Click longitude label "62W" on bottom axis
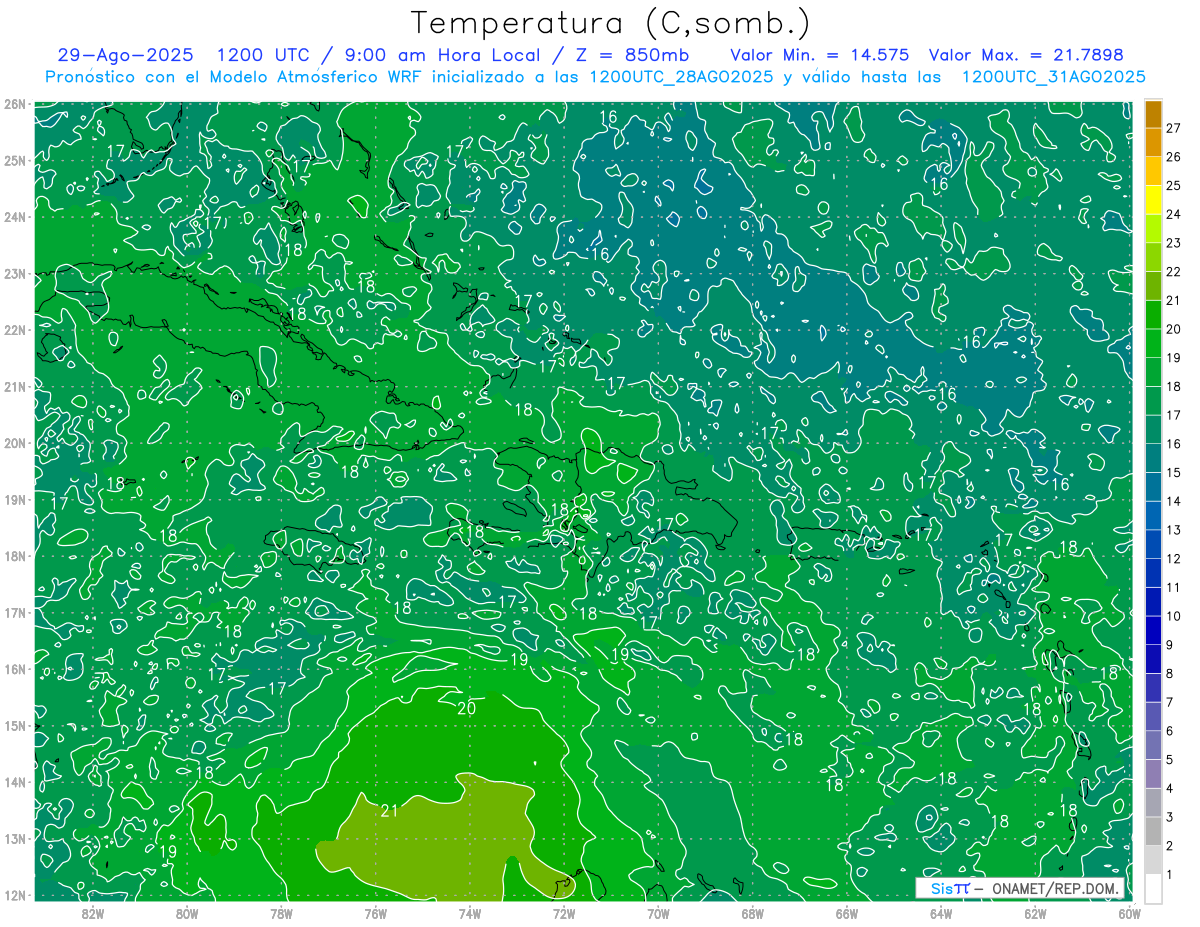Screen dimensions: 1200x927 [x=1035, y=913]
